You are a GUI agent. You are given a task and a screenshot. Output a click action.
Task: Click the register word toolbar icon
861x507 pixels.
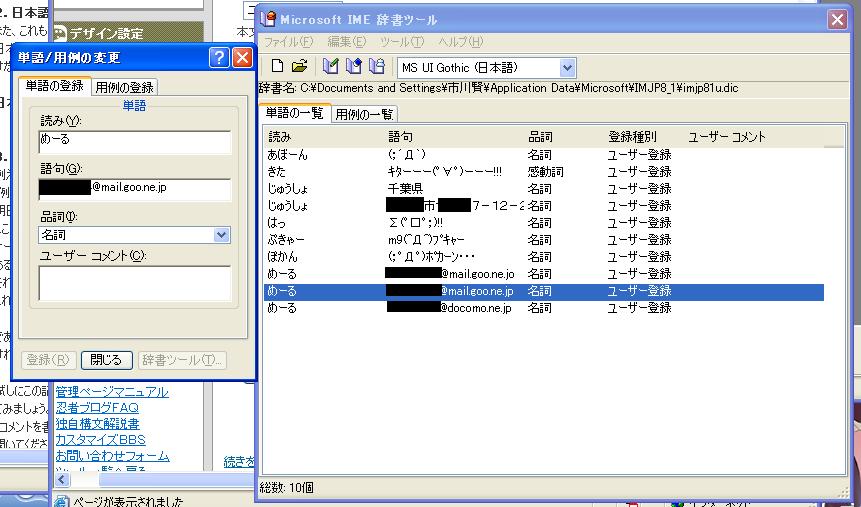(331, 67)
